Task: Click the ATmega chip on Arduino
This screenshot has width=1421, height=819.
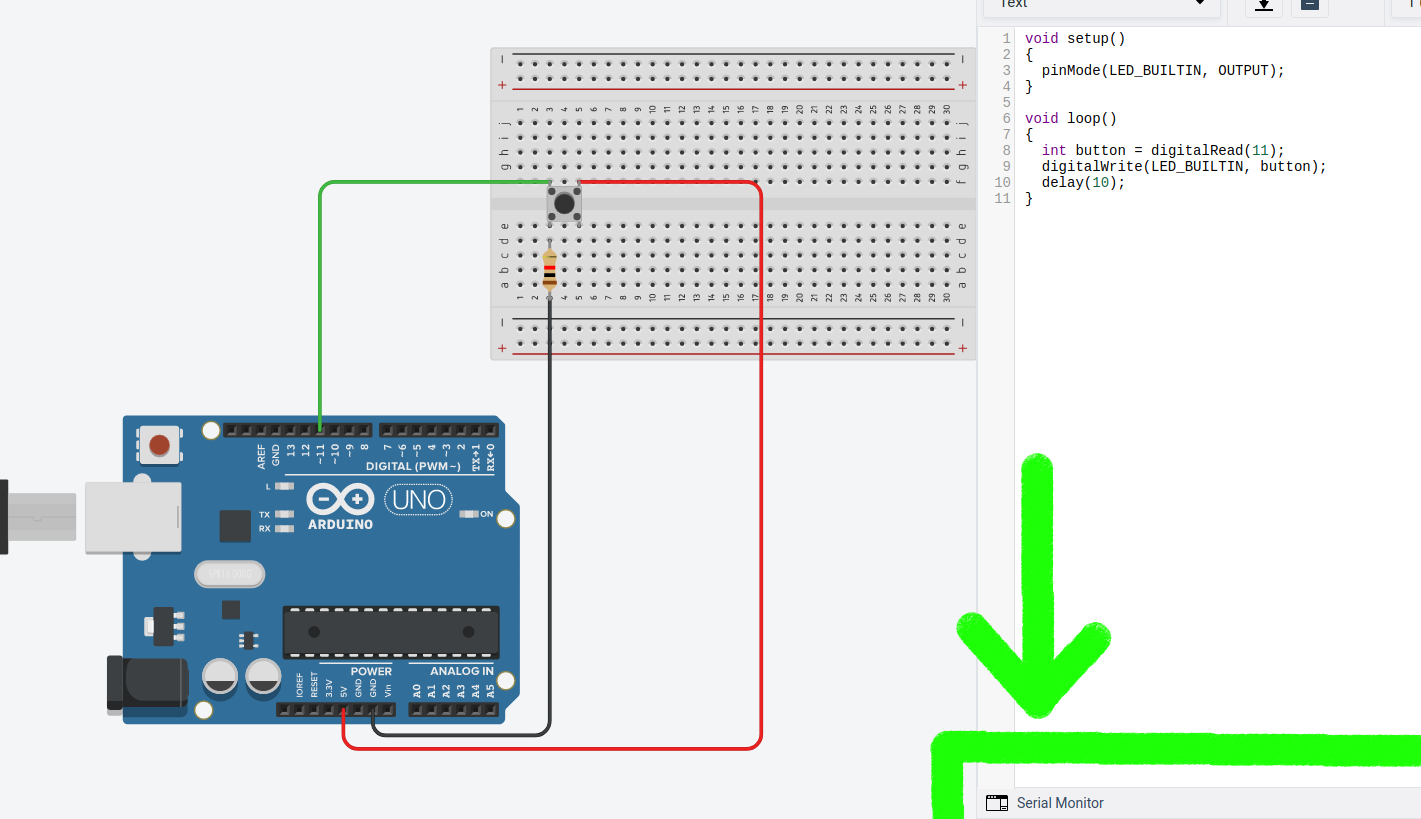Action: (391, 632)
